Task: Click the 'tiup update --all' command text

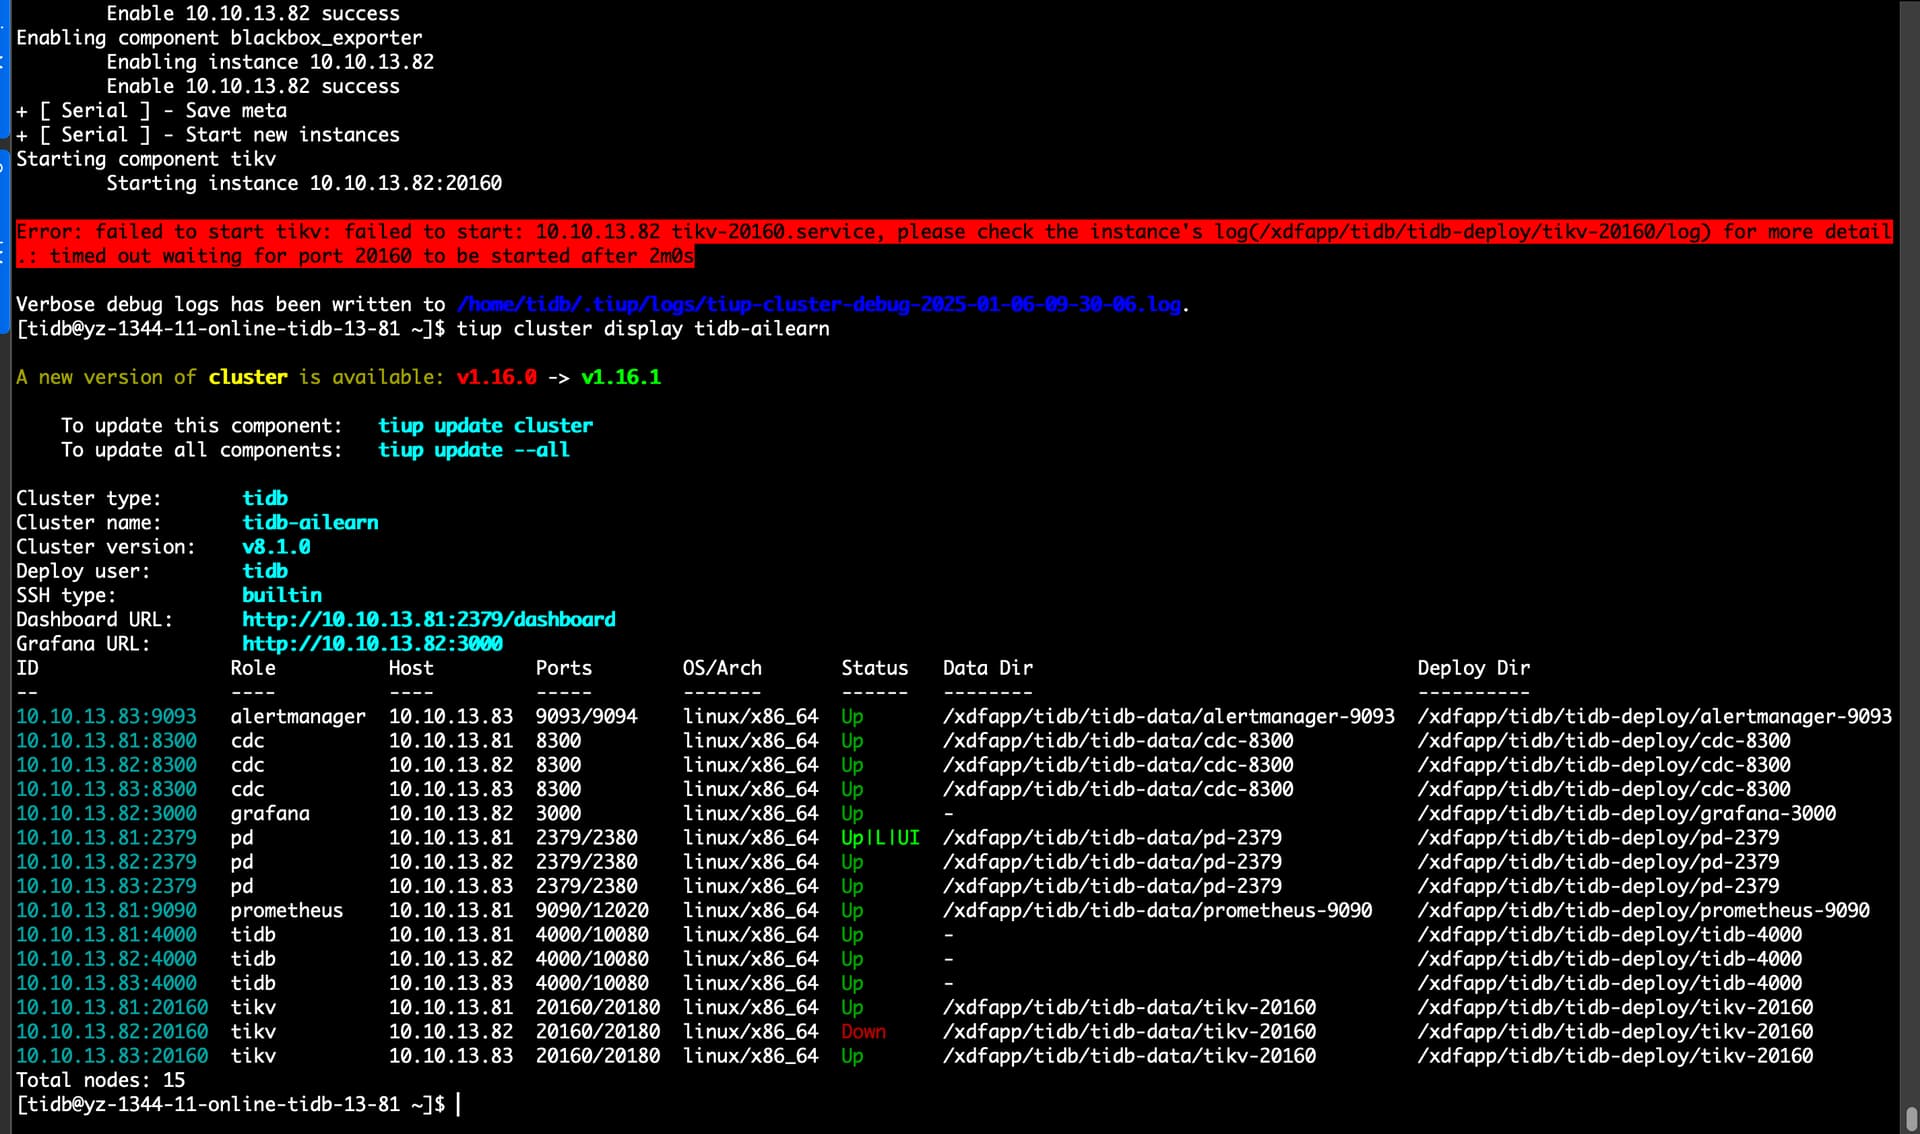Action: coord(473,450)
